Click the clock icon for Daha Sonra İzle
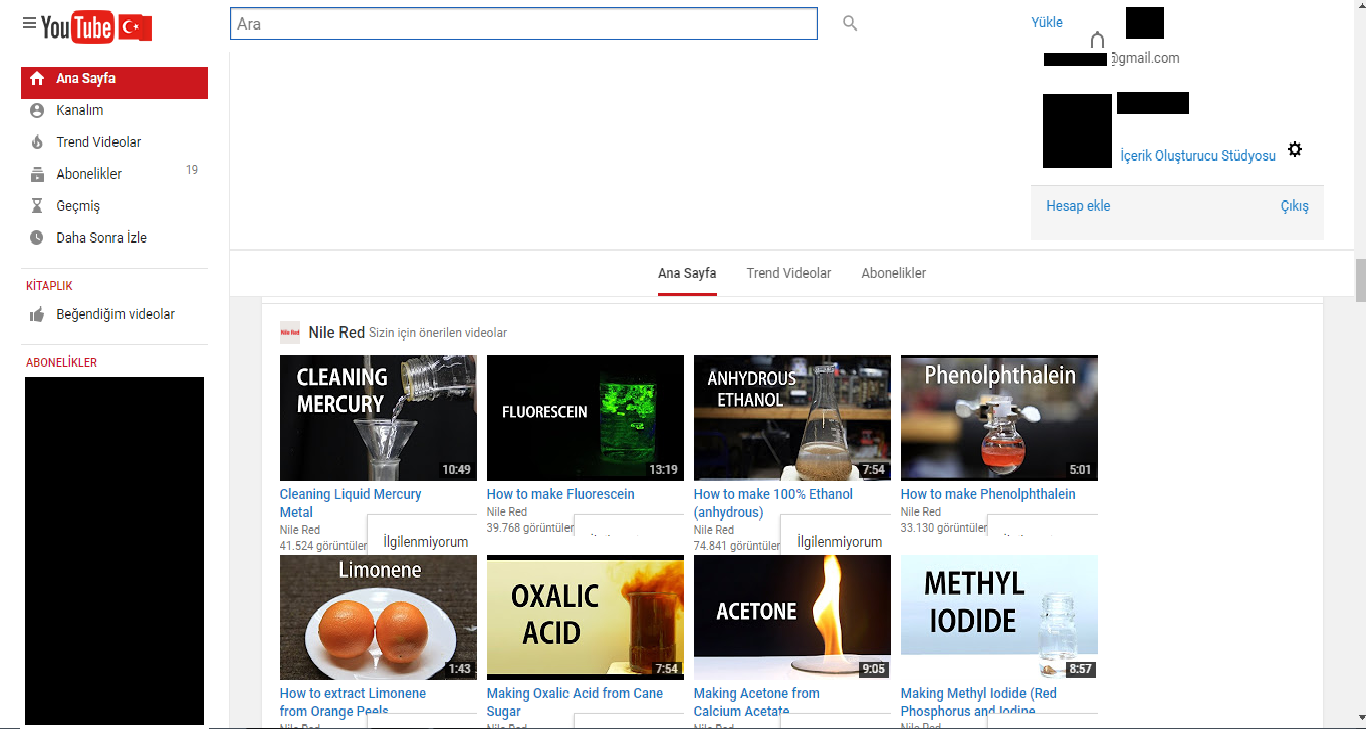The image size is (1366, 729). point(37,238)
